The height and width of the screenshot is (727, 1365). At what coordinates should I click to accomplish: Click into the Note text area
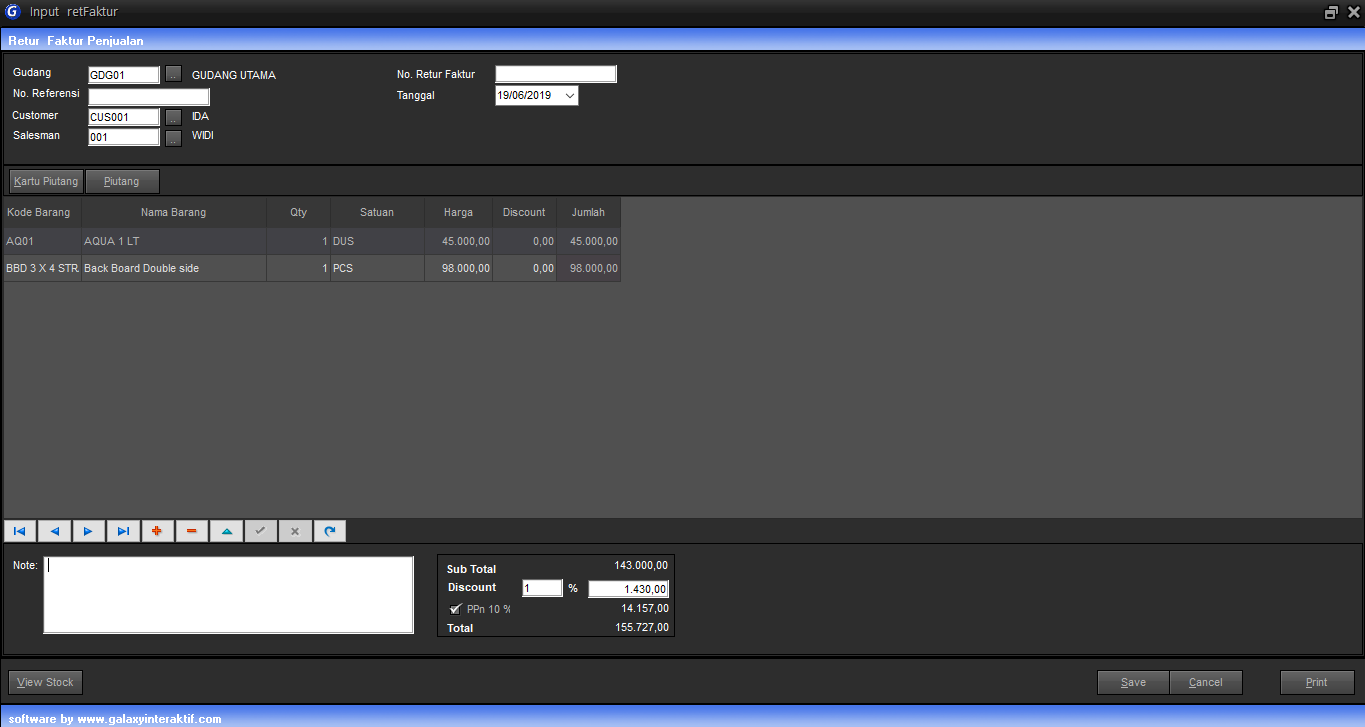(228, 595)
